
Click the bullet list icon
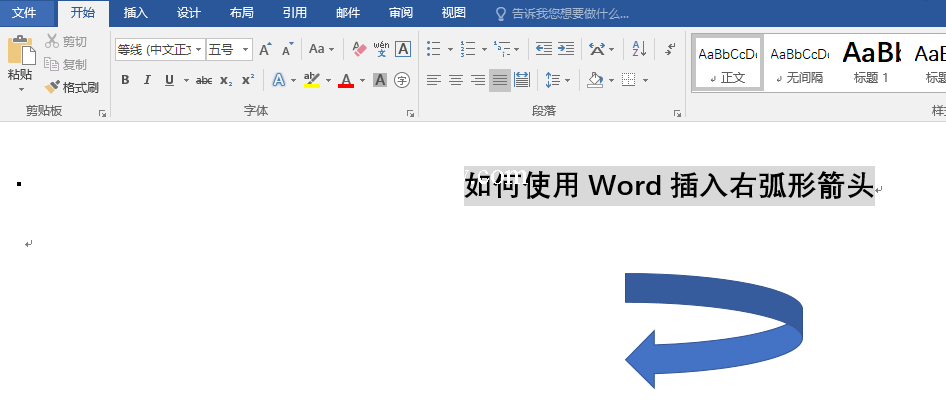(433, 49)
